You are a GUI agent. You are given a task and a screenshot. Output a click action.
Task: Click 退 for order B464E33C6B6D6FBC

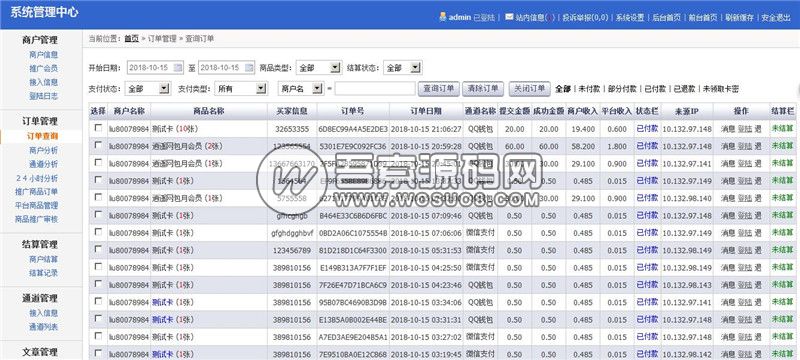tap(758, 216)
